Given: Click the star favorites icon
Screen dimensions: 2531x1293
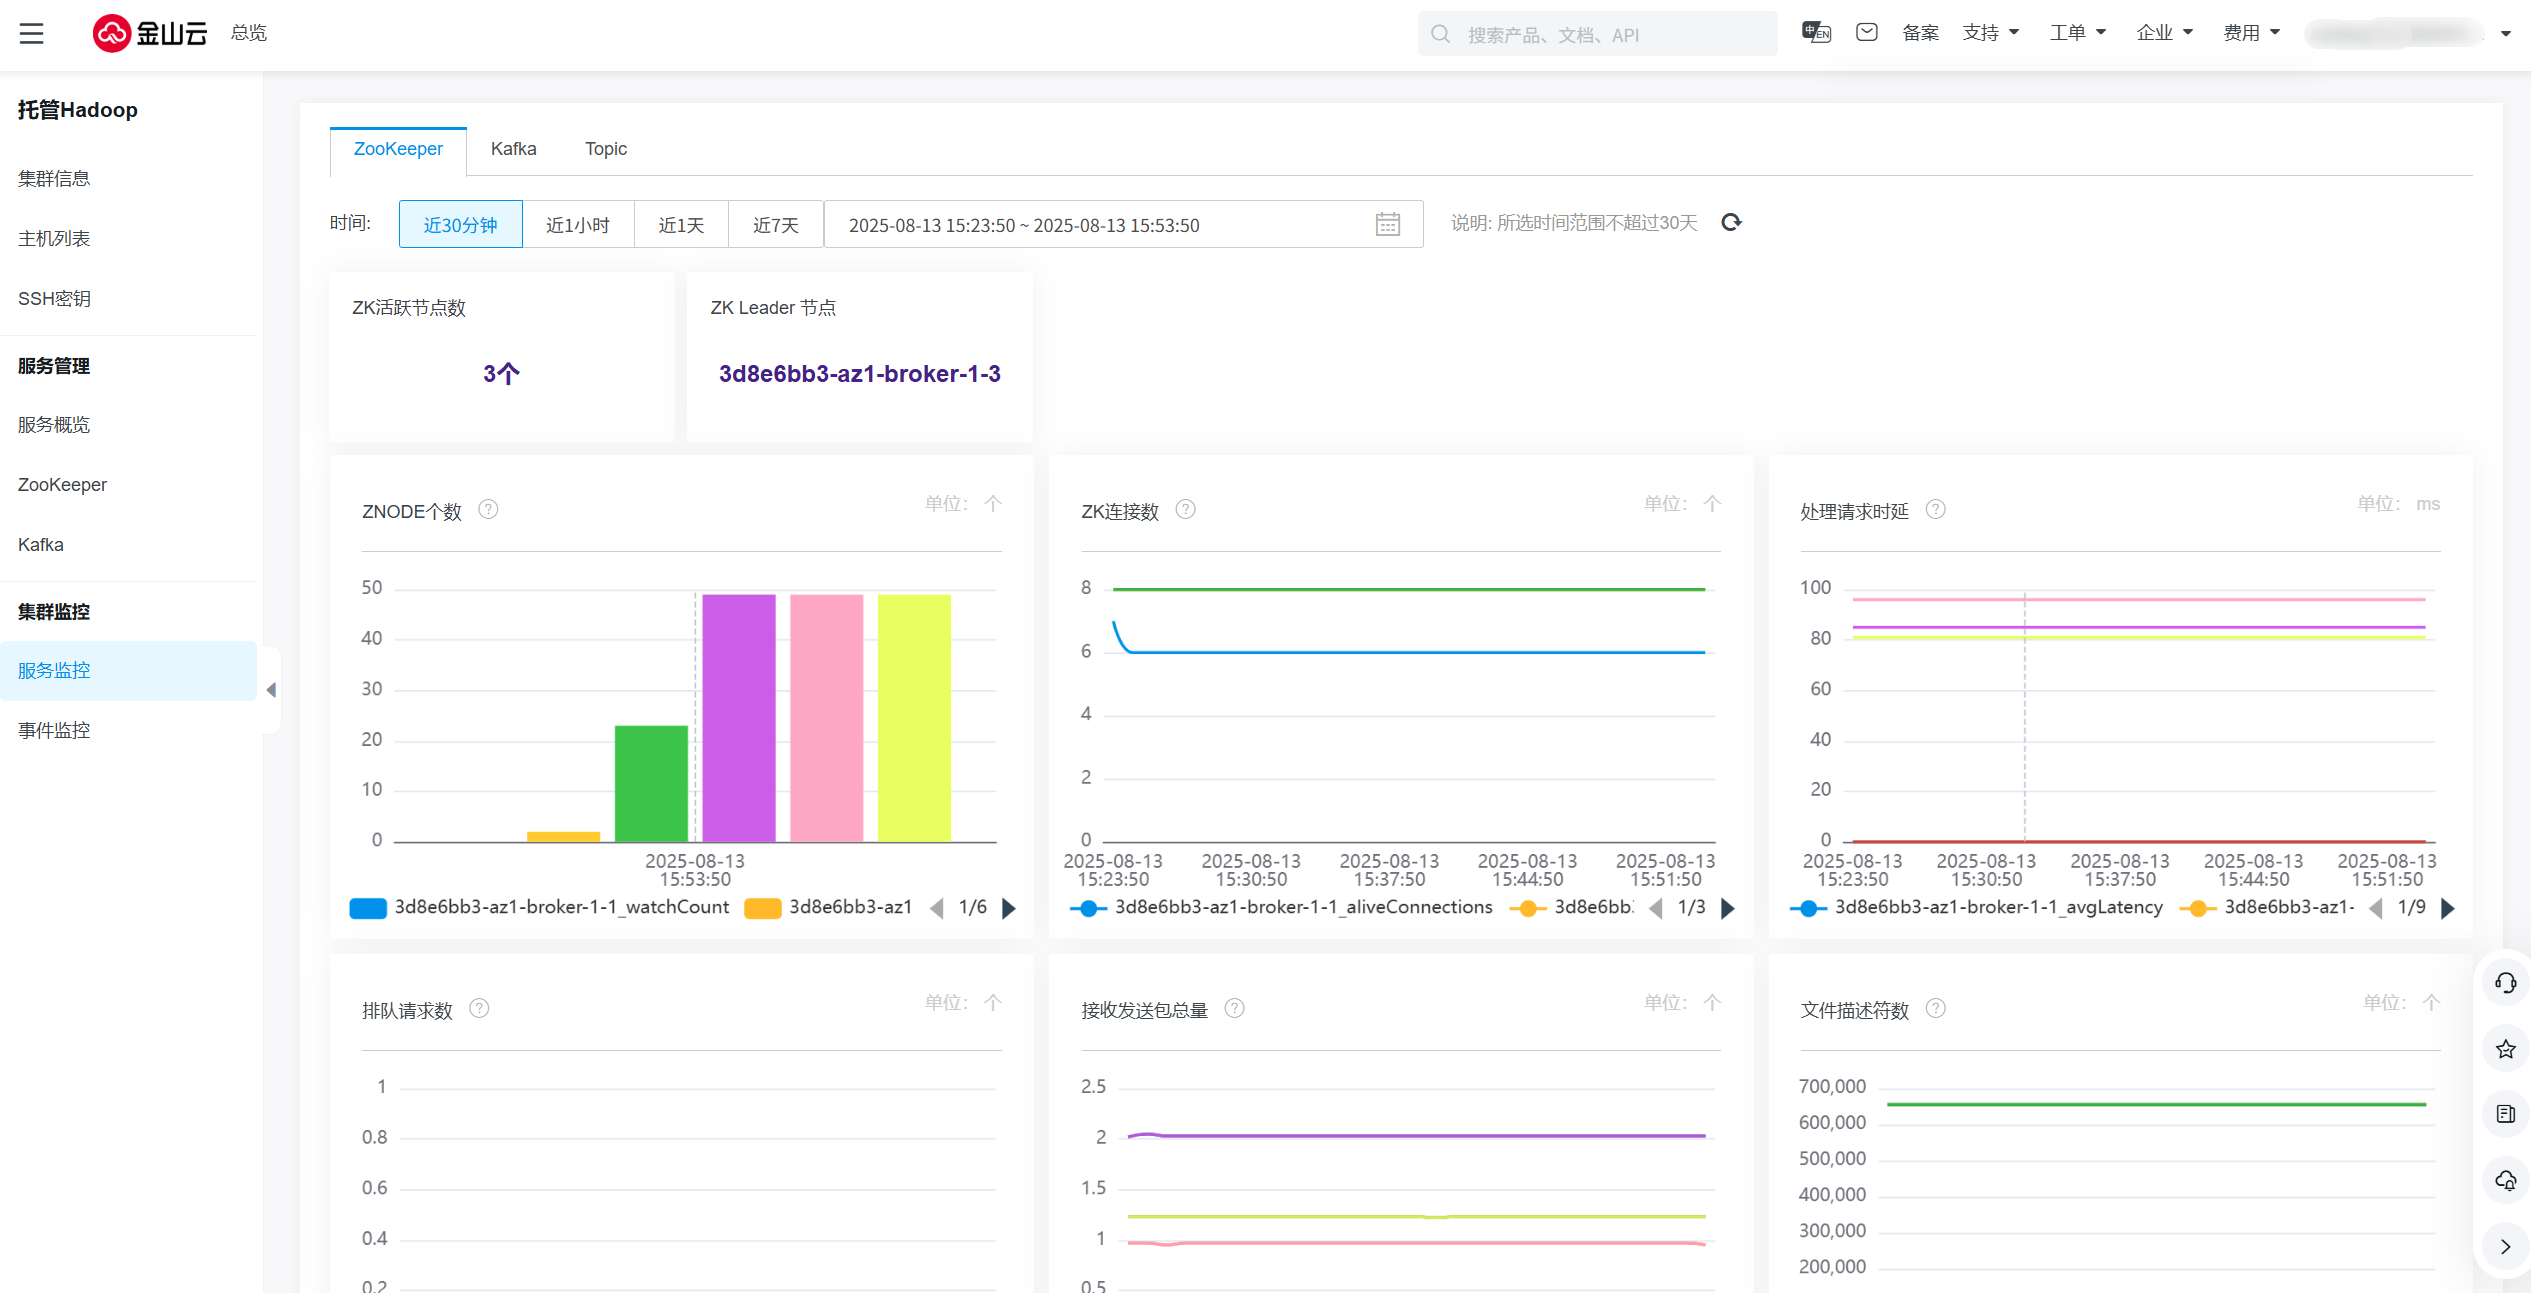Looking at the screenshot, I should pos(2505,1049).
